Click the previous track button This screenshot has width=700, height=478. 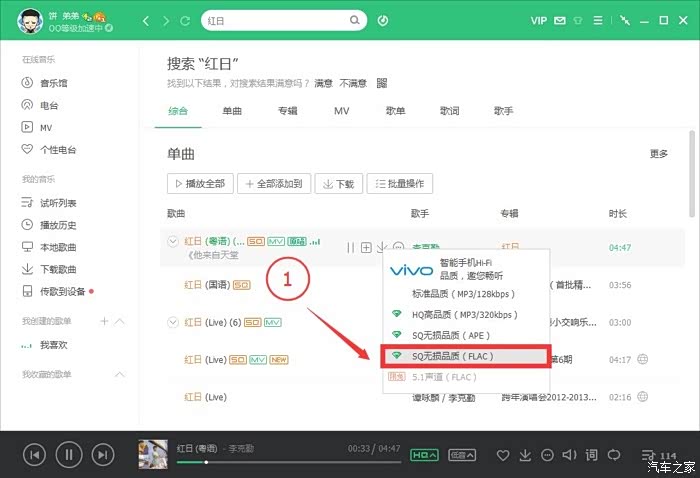pos(34,455)
